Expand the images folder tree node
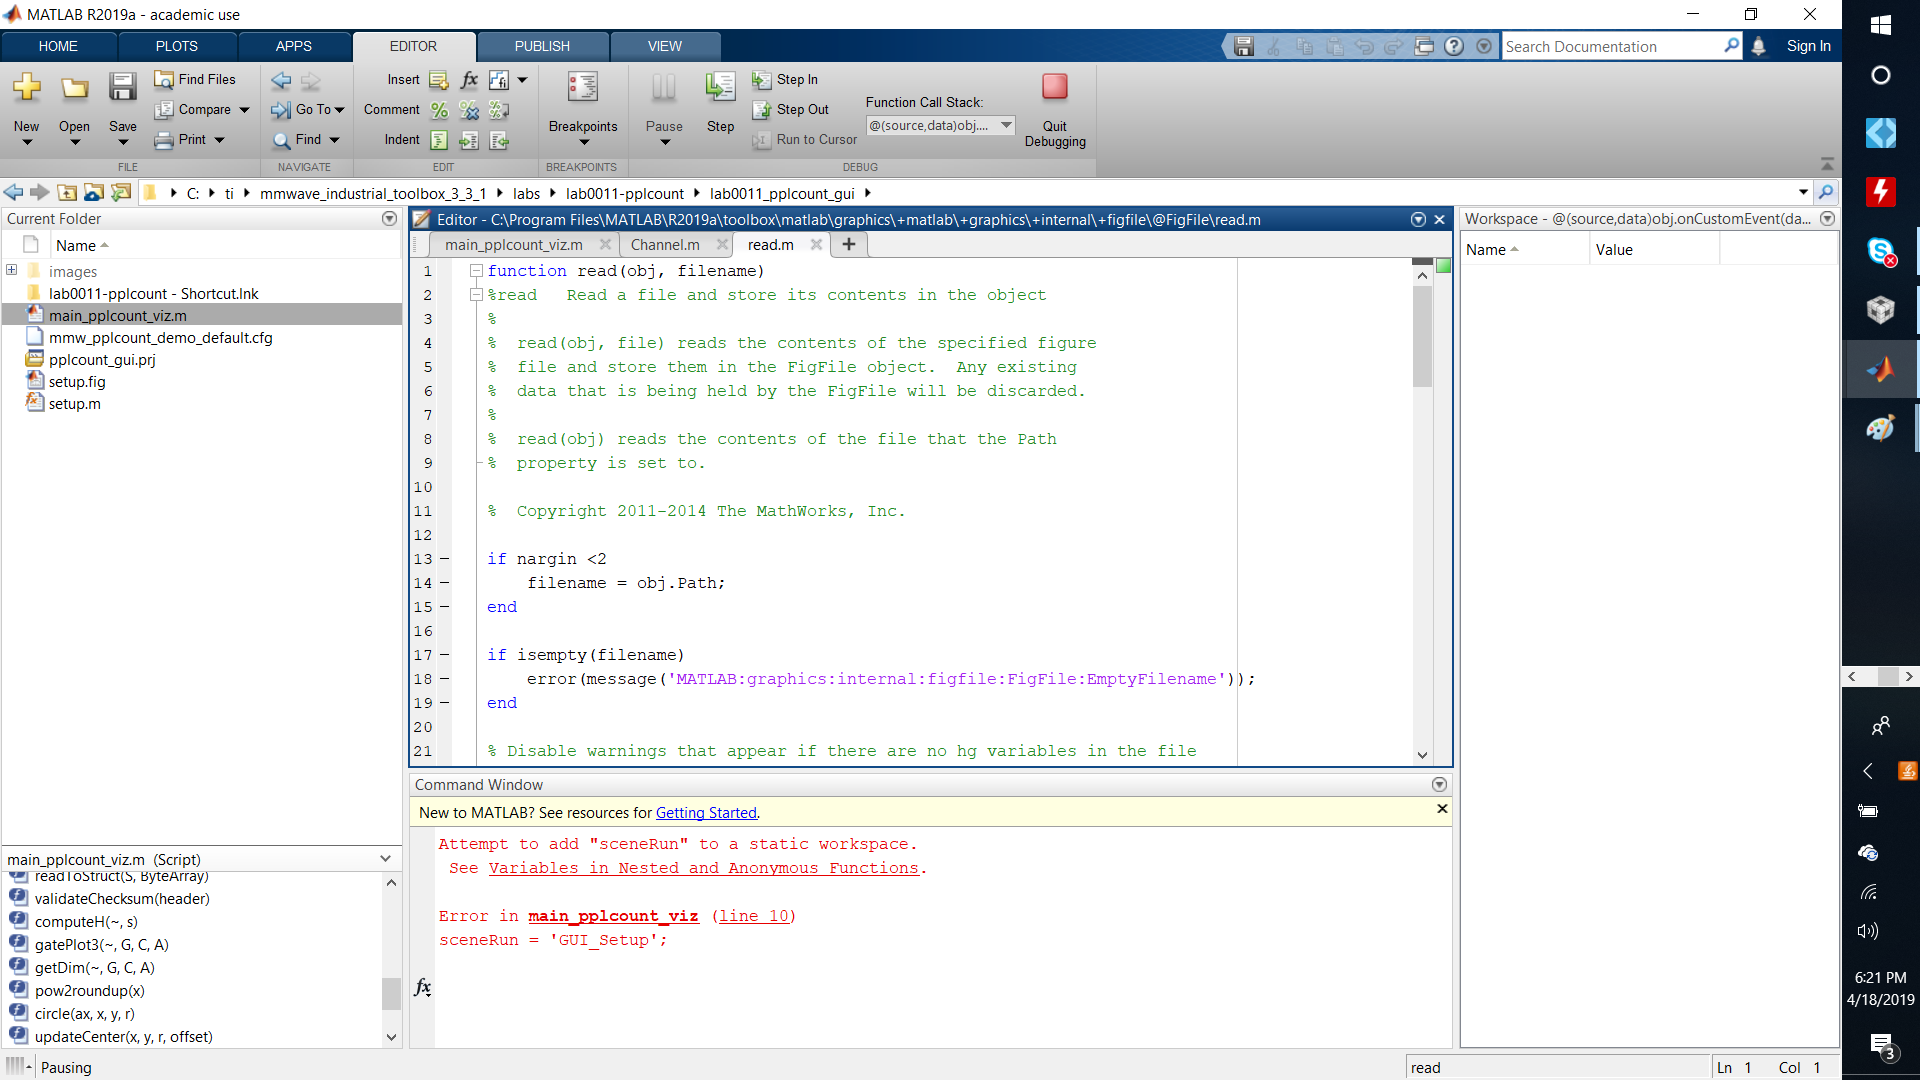This screenshot has width=1920, height=1080. coord(12,270)
